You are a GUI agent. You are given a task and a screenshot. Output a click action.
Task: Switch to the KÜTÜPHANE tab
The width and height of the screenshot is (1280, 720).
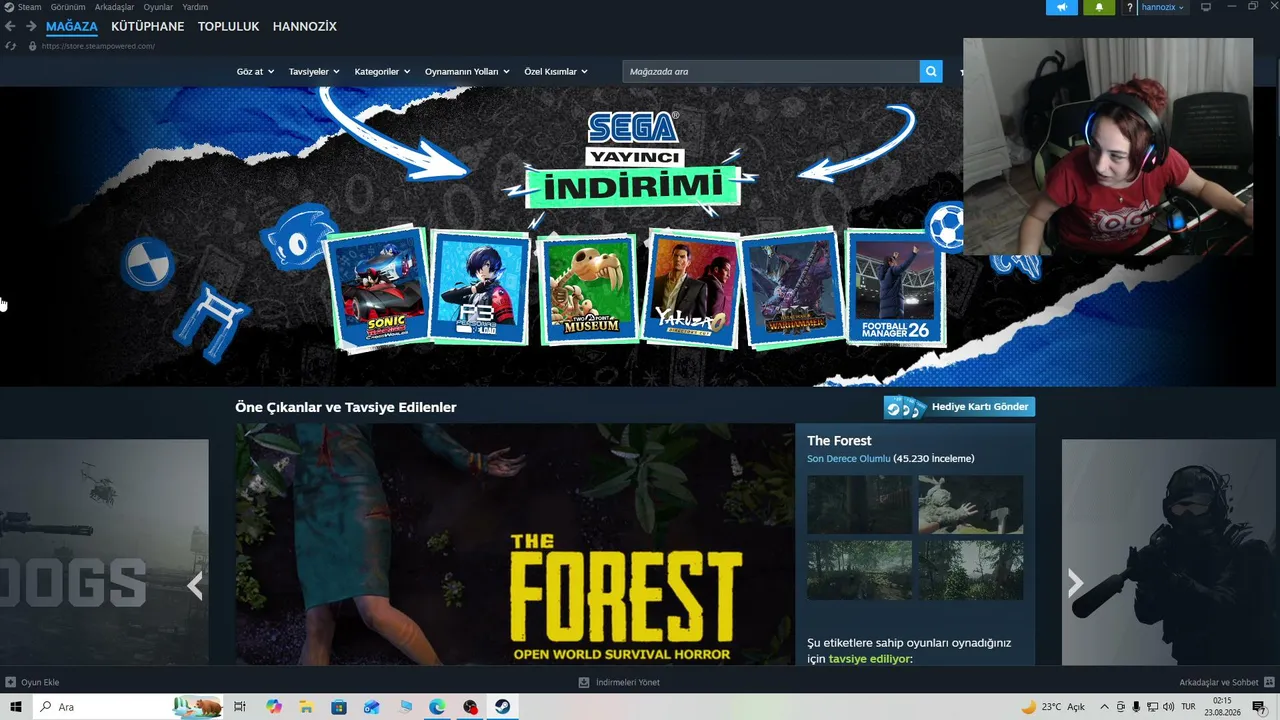click(x=148, y=26)
